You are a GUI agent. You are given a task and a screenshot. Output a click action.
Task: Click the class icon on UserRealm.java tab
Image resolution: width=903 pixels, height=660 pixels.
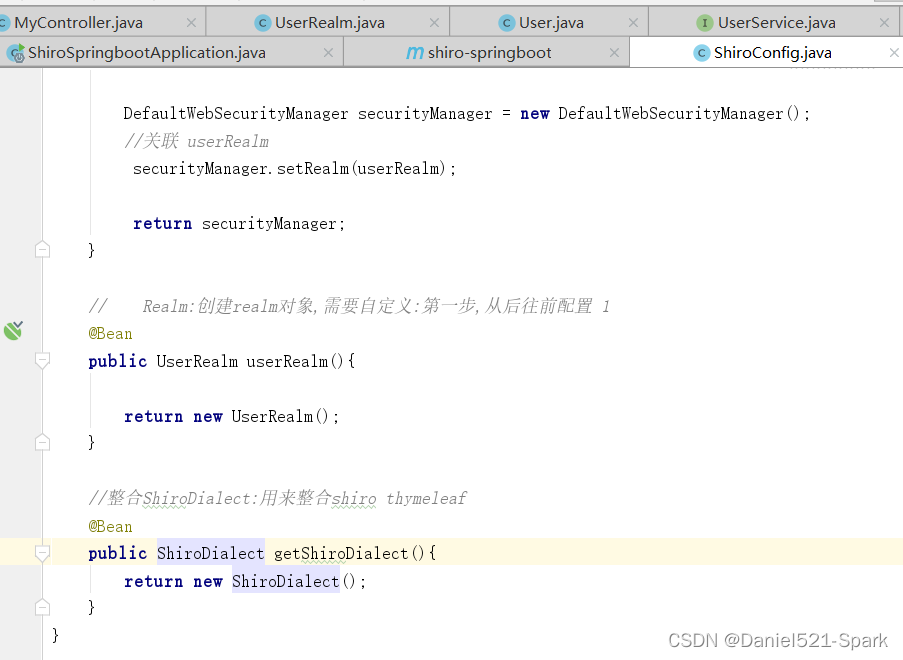[x=263, y=23]
